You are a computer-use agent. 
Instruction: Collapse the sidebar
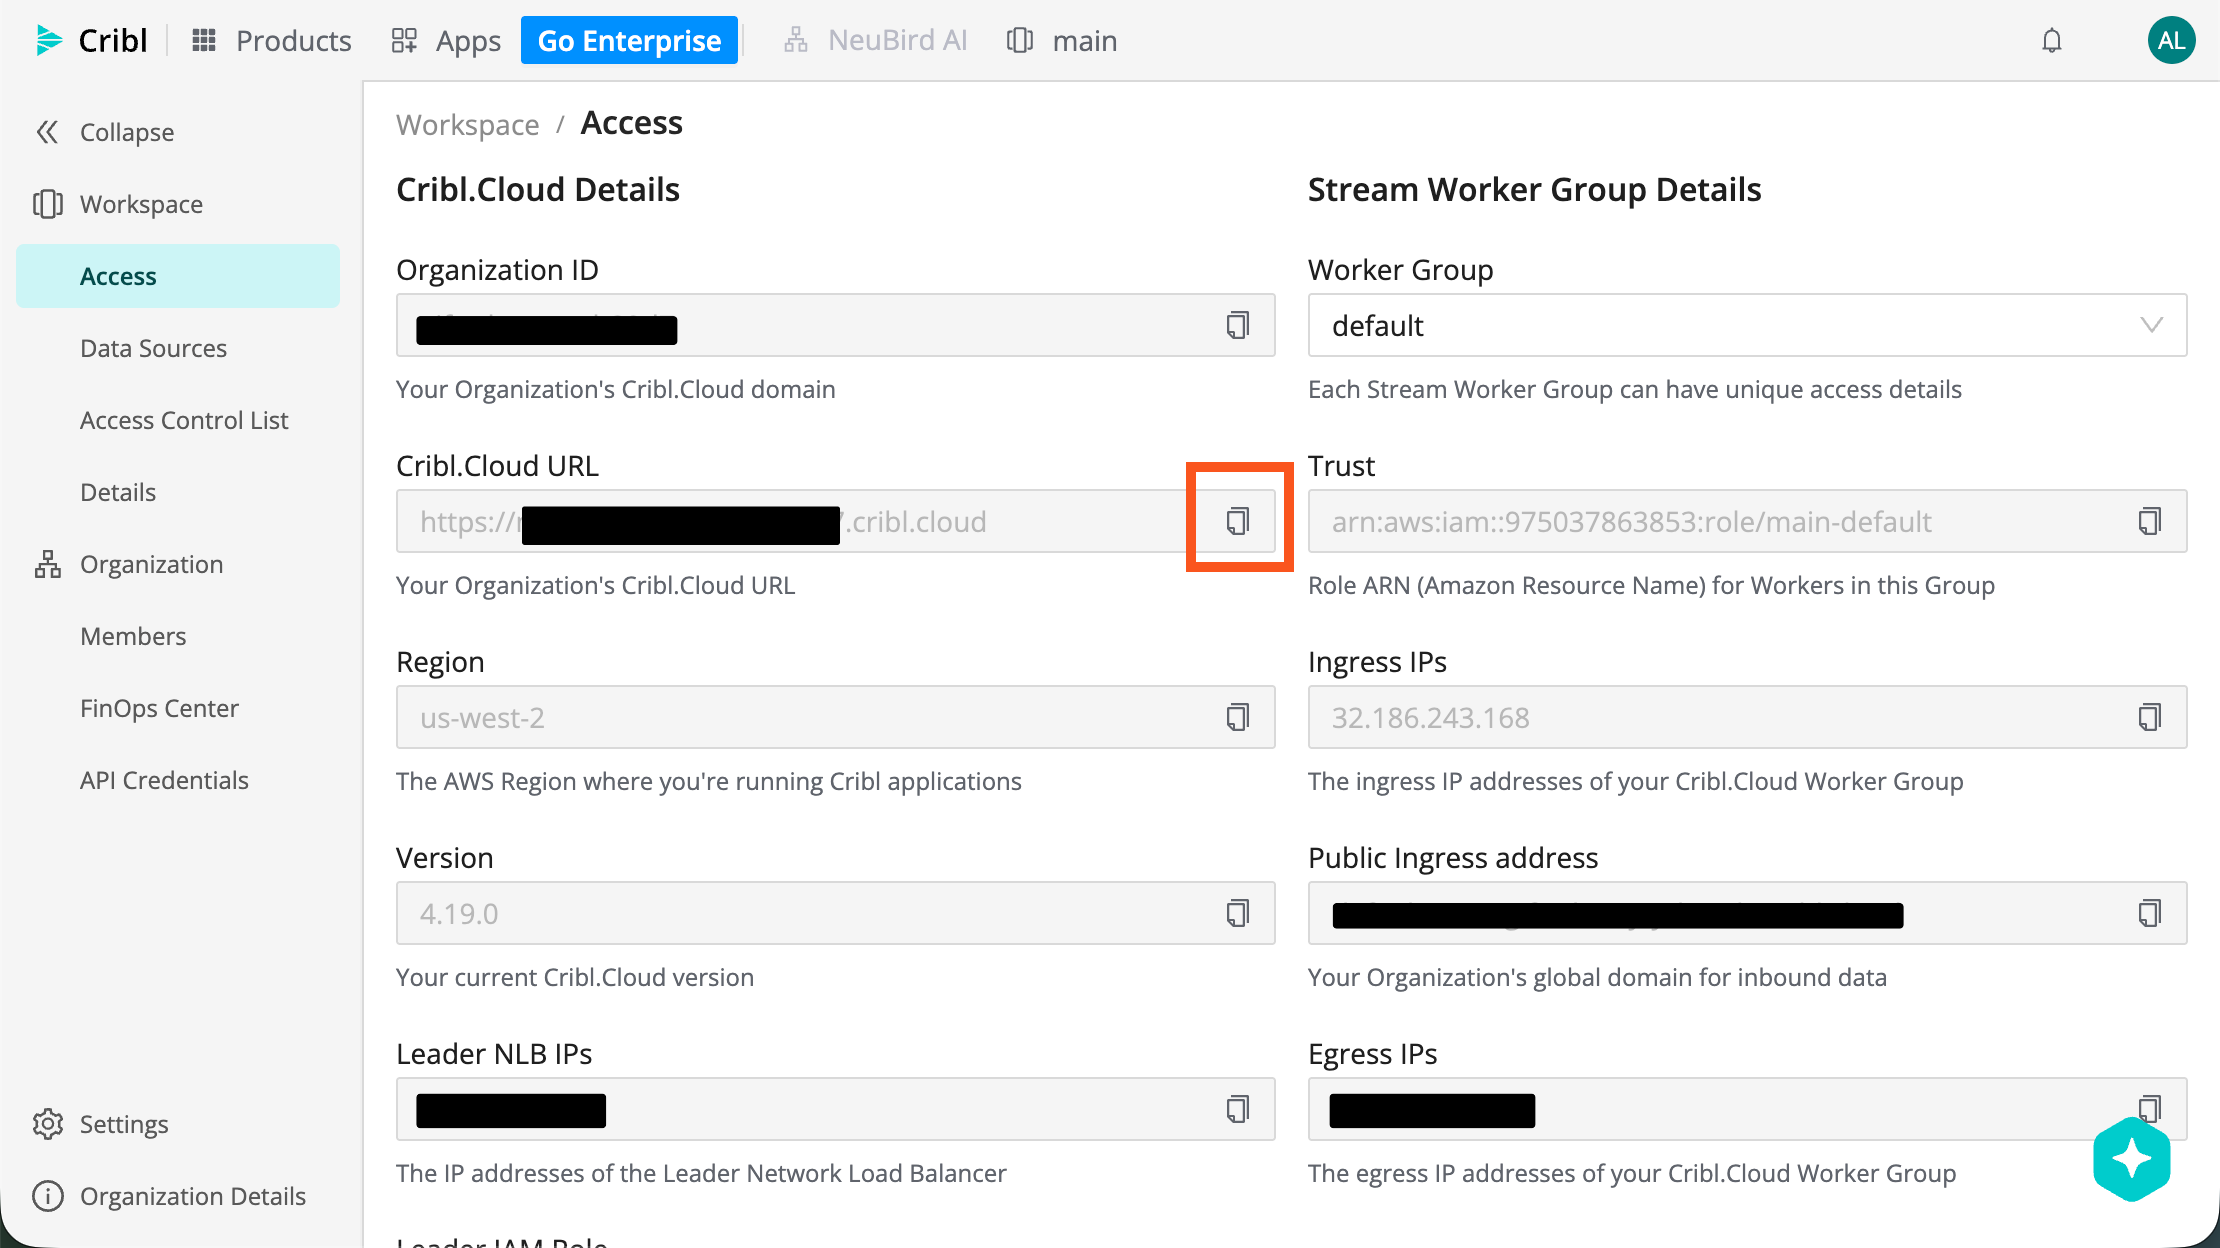tap(104, 132)
